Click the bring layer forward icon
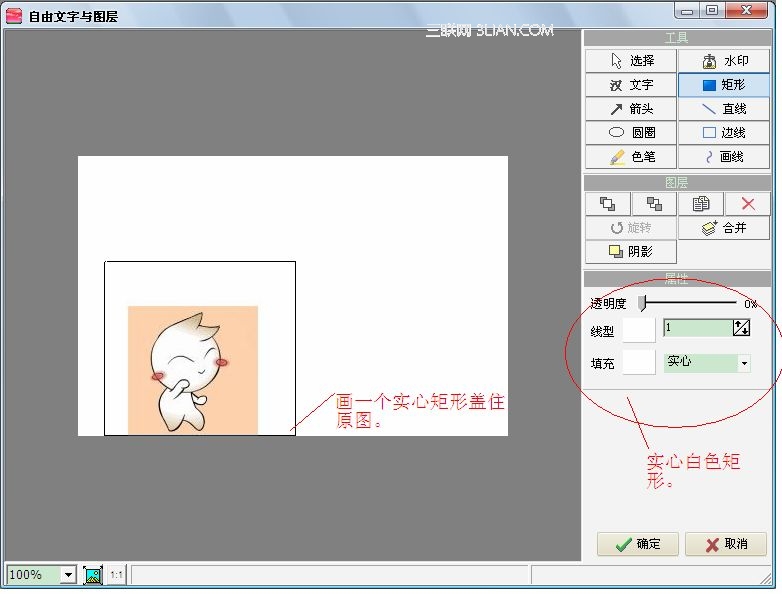Image resolution: width=782 pixels, height=594 pixels. 607,203
